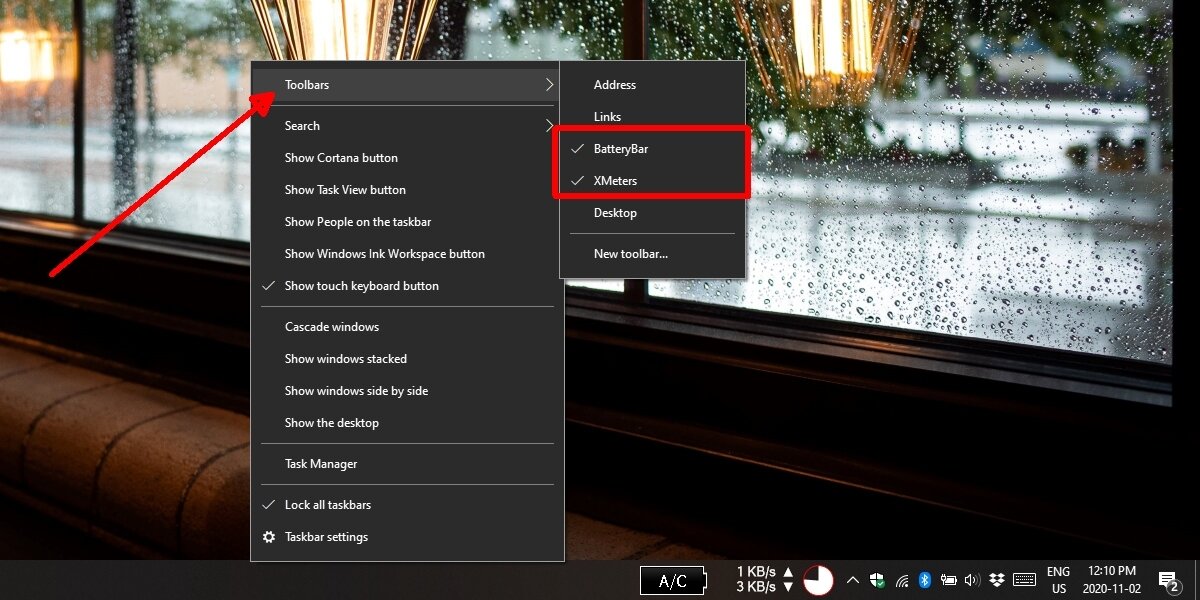This screenshot has height=600, width=1200.
Task: Click the hidden icons chevron in the tray
Action: pos(853,579)
